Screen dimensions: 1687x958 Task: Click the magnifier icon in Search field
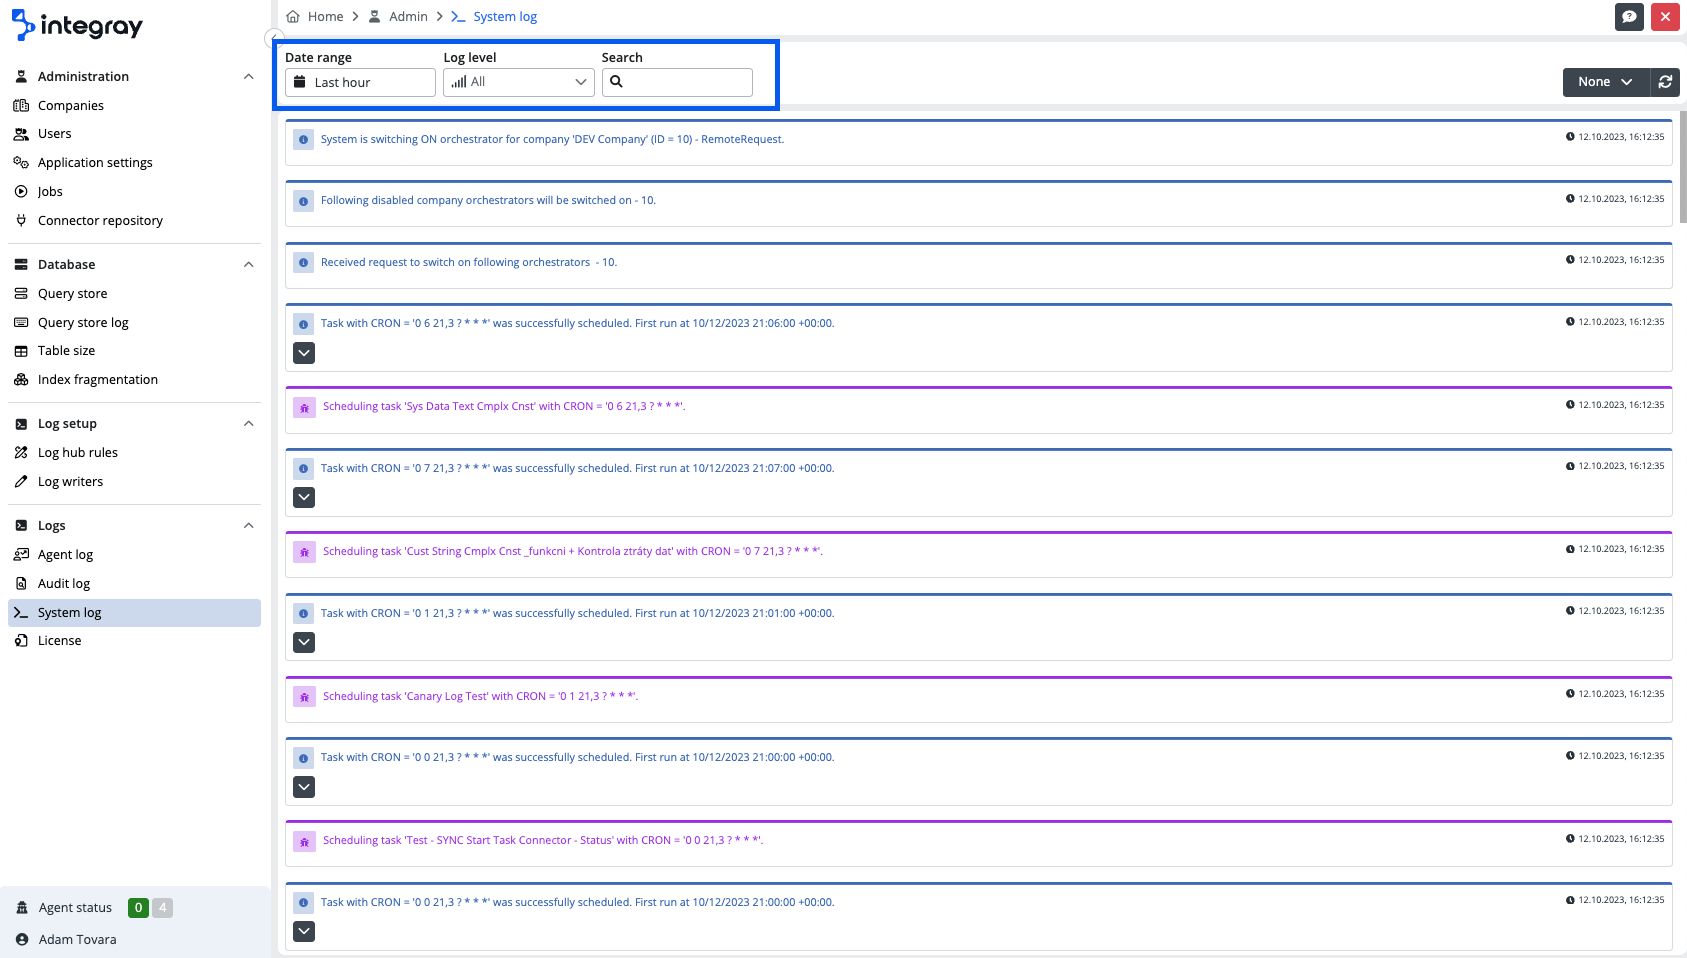[617, 82]
